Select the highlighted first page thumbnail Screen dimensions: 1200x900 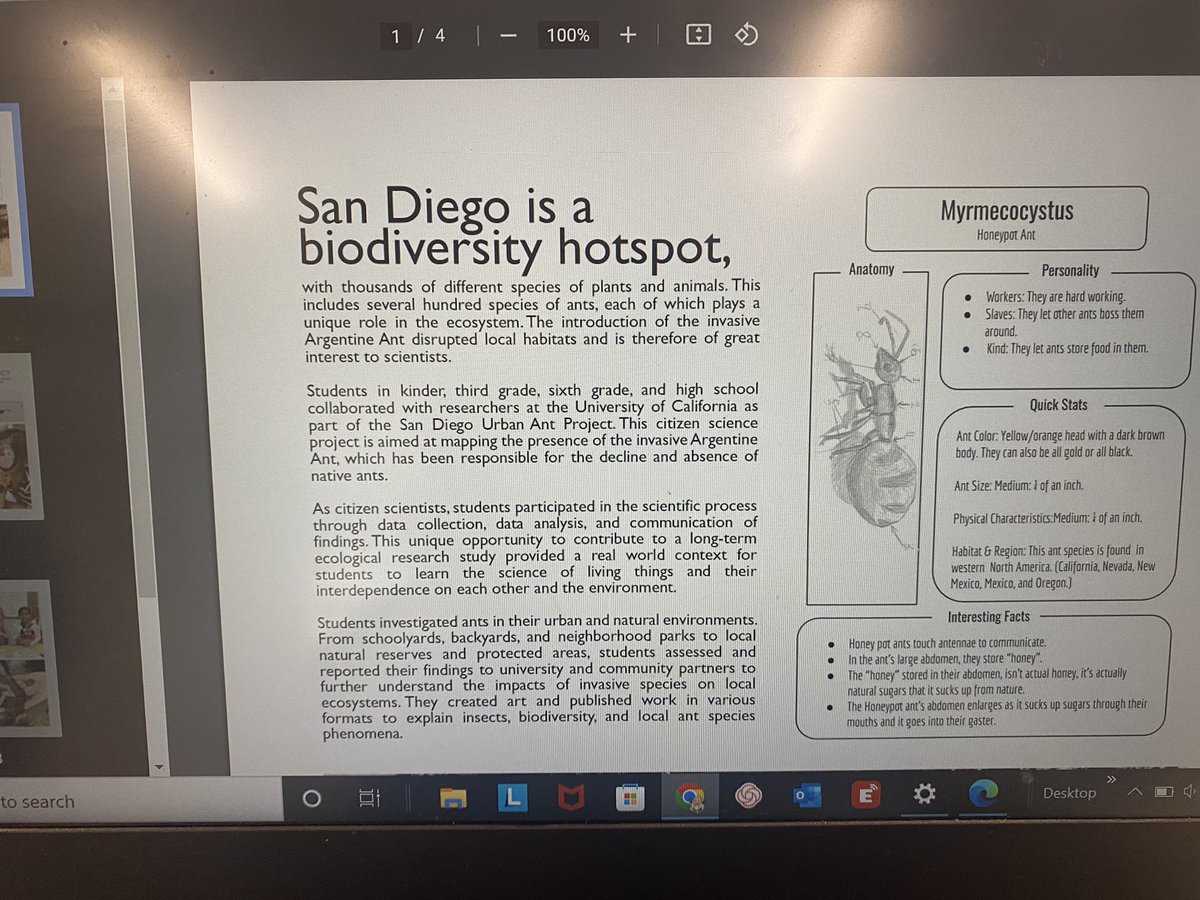[14, 199]
